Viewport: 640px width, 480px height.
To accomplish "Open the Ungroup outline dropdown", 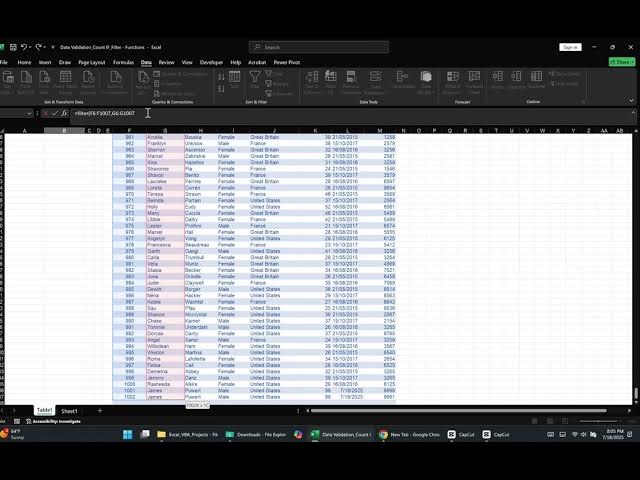I will 516,80.
